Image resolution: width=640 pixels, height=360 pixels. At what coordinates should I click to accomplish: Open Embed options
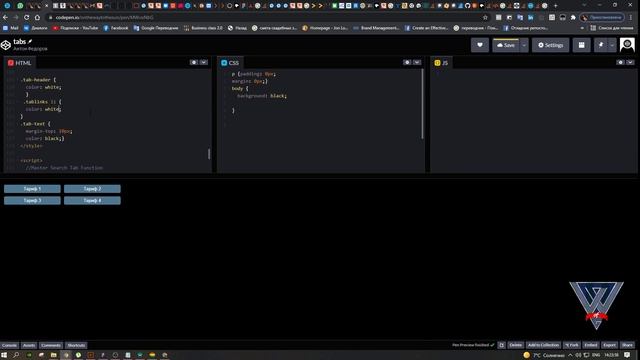point(591,345)
